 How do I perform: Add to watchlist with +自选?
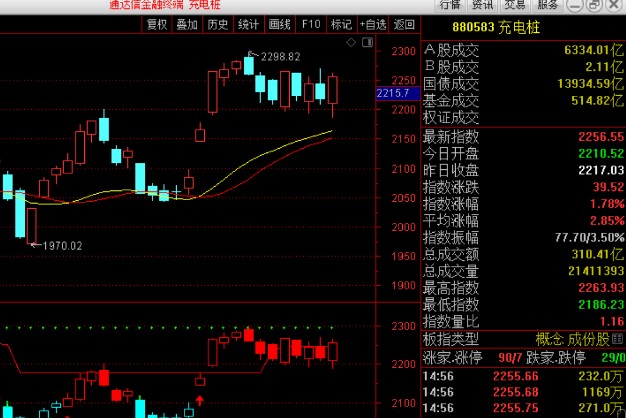pos(373,25)
